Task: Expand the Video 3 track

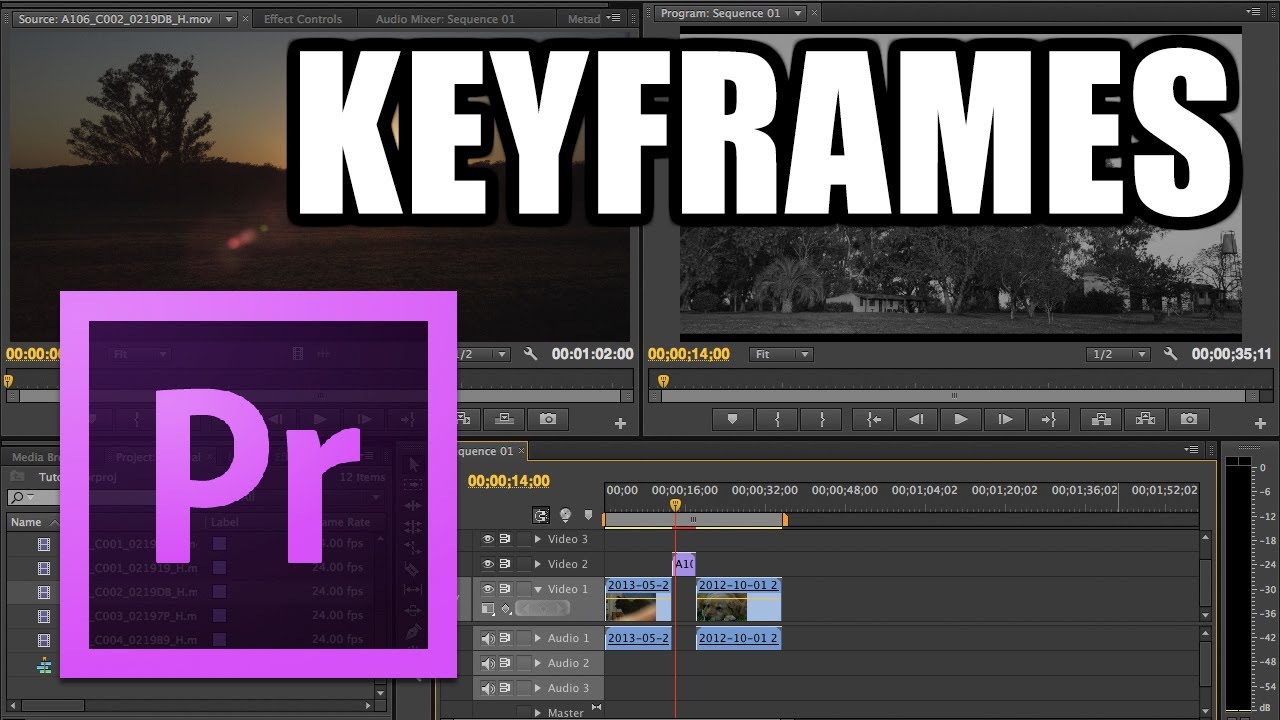Action: [538, 539]
